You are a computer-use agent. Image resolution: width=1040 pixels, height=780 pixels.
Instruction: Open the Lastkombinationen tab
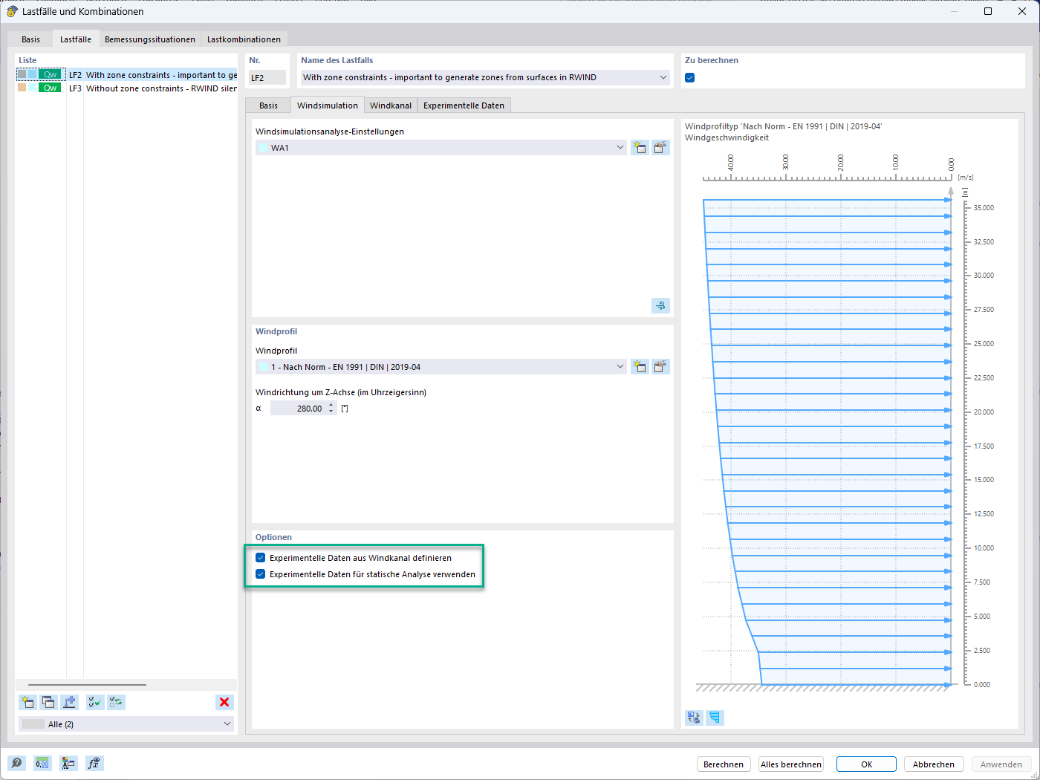click(x=243, y=39)
